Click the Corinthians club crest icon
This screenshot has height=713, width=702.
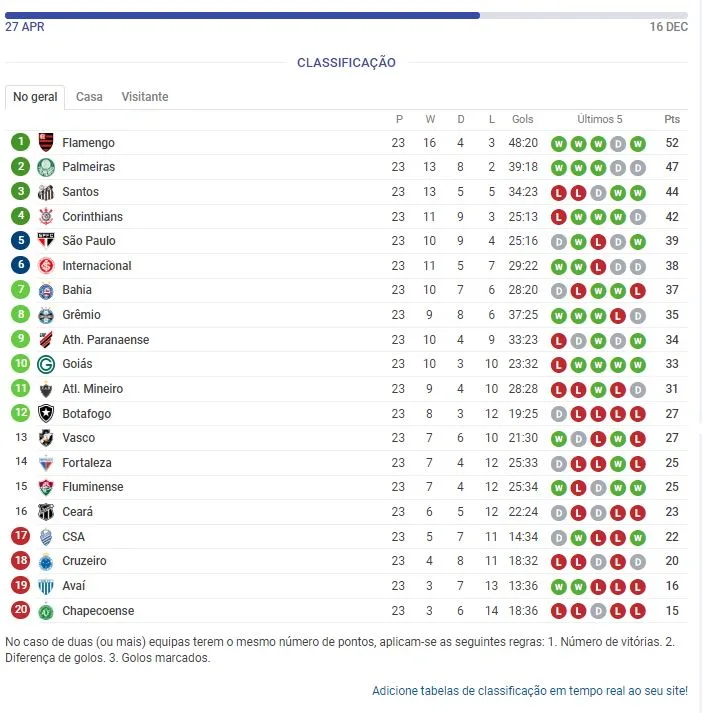click(x=46, y=216)
